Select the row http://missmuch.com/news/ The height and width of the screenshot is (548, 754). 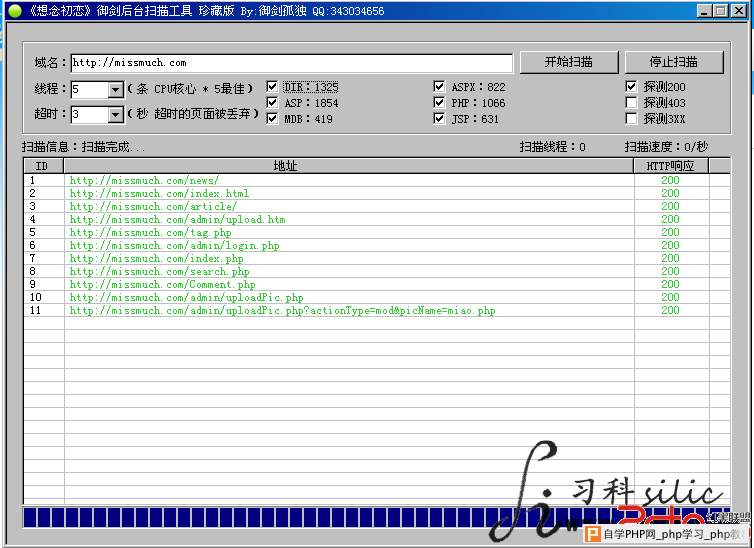click(377, 180)
